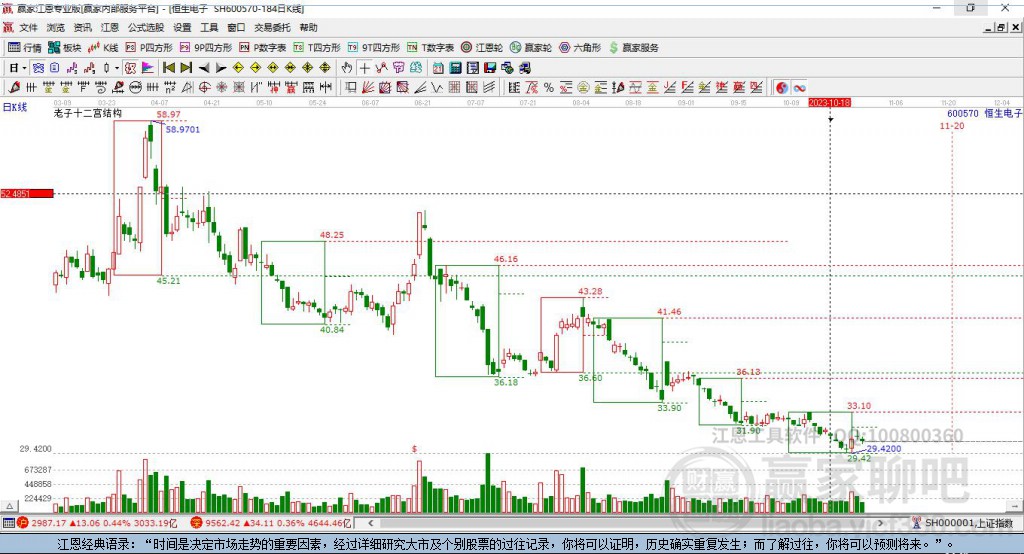Toggle the red-blue yin-yang icon
This screenshot has height=554, width=1024.
[782, 87]
